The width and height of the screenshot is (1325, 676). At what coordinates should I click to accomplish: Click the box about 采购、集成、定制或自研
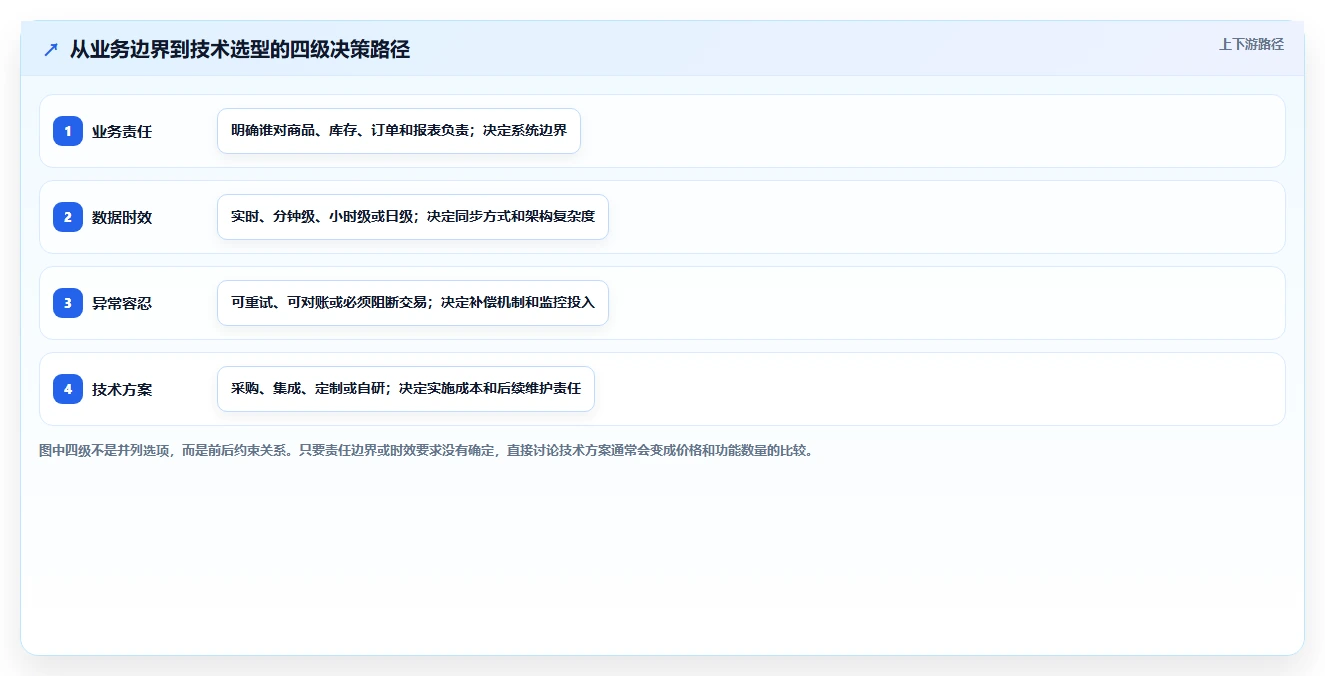coord(406,389)
